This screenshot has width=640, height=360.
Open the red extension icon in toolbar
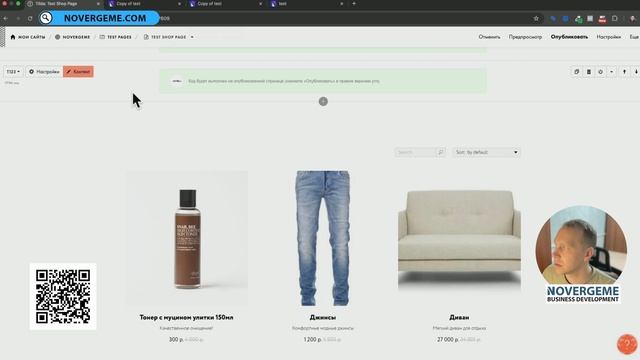pyautogui.click(x=602, y=18)
